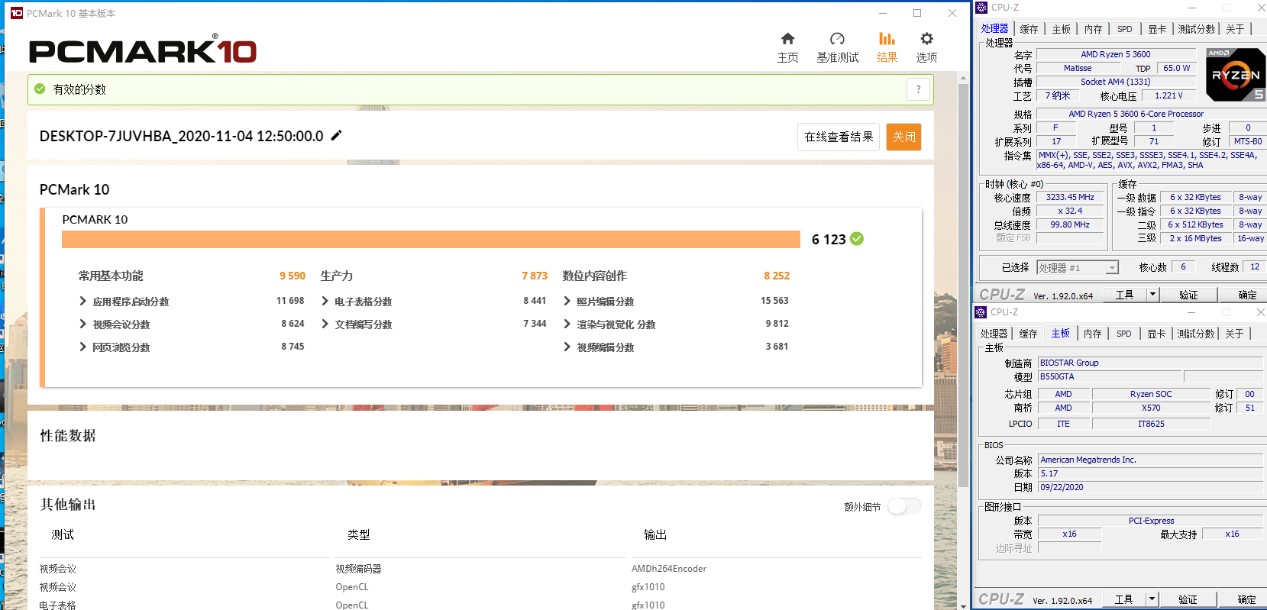Click the 其他输出 section heading

pyautogui.click(x=67, y=504)
